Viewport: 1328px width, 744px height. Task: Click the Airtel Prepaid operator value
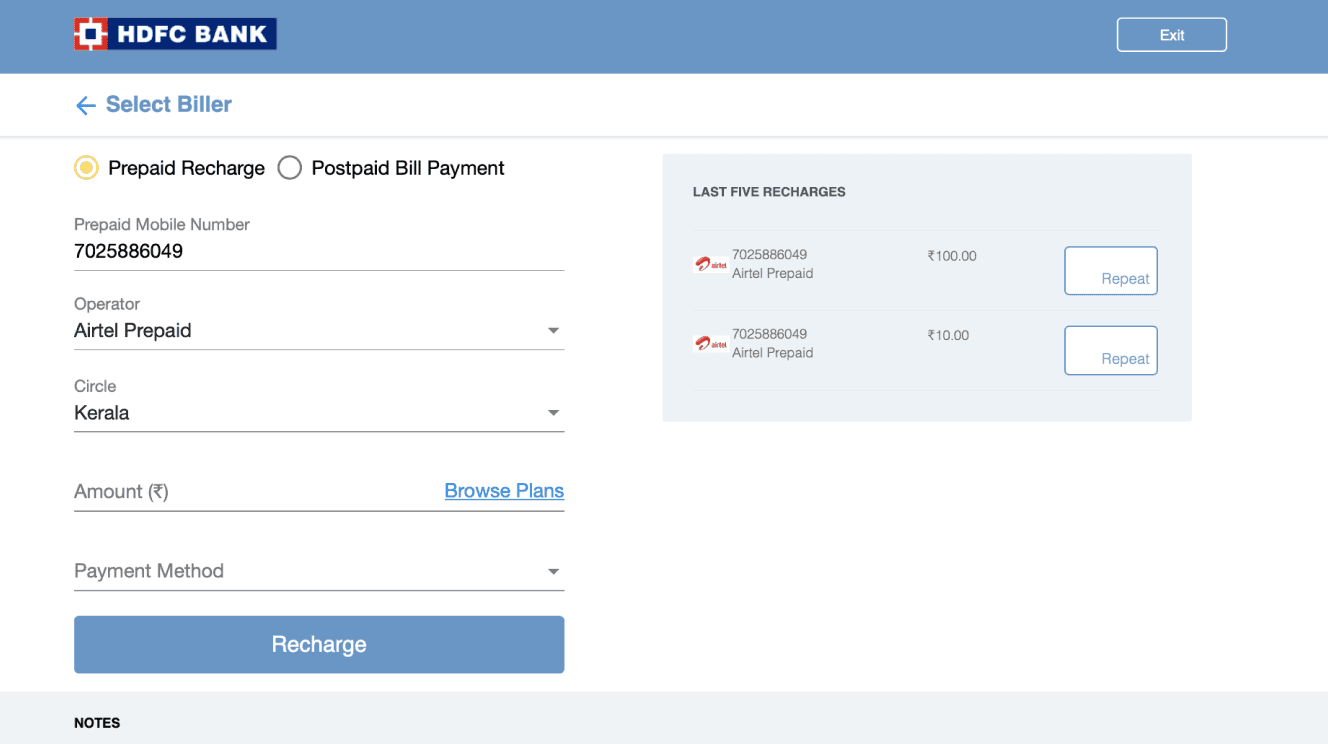133,331
